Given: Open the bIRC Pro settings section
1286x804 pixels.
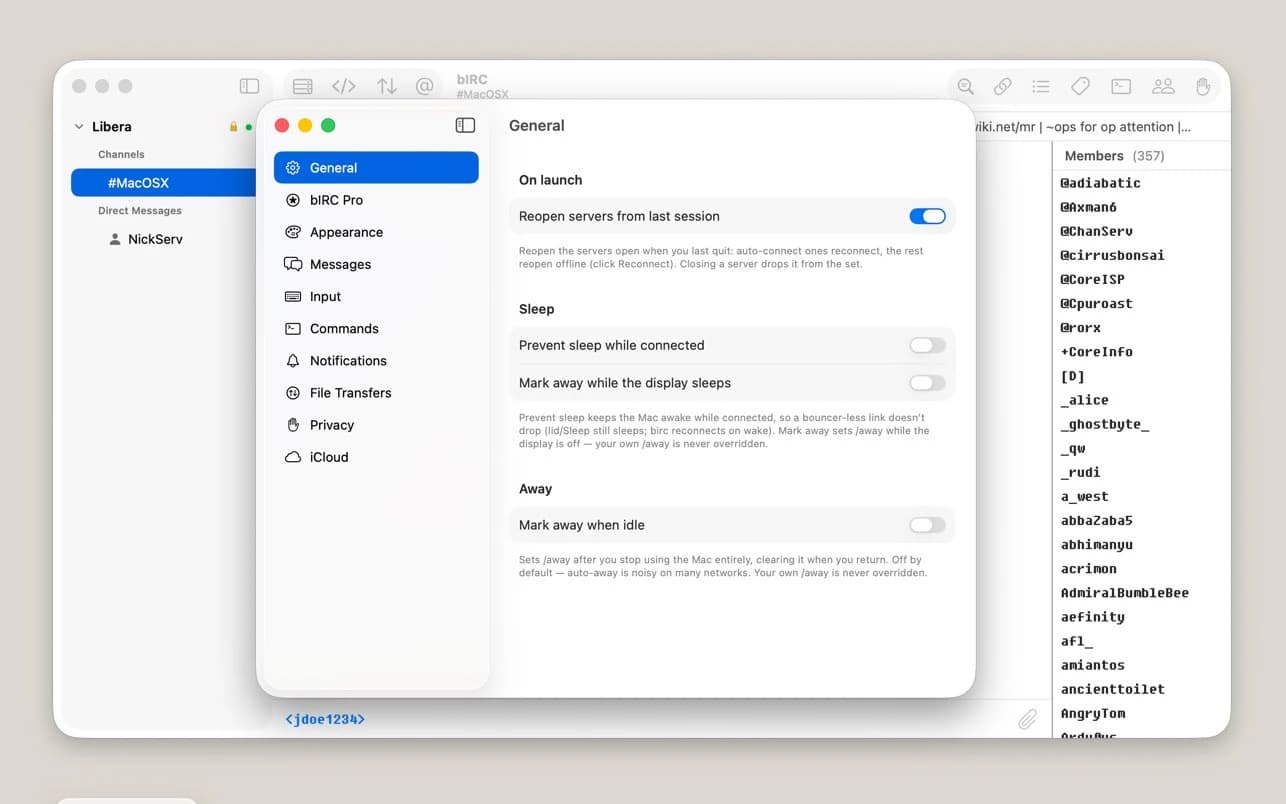Looking at the screenshot, I should [376, 200].
